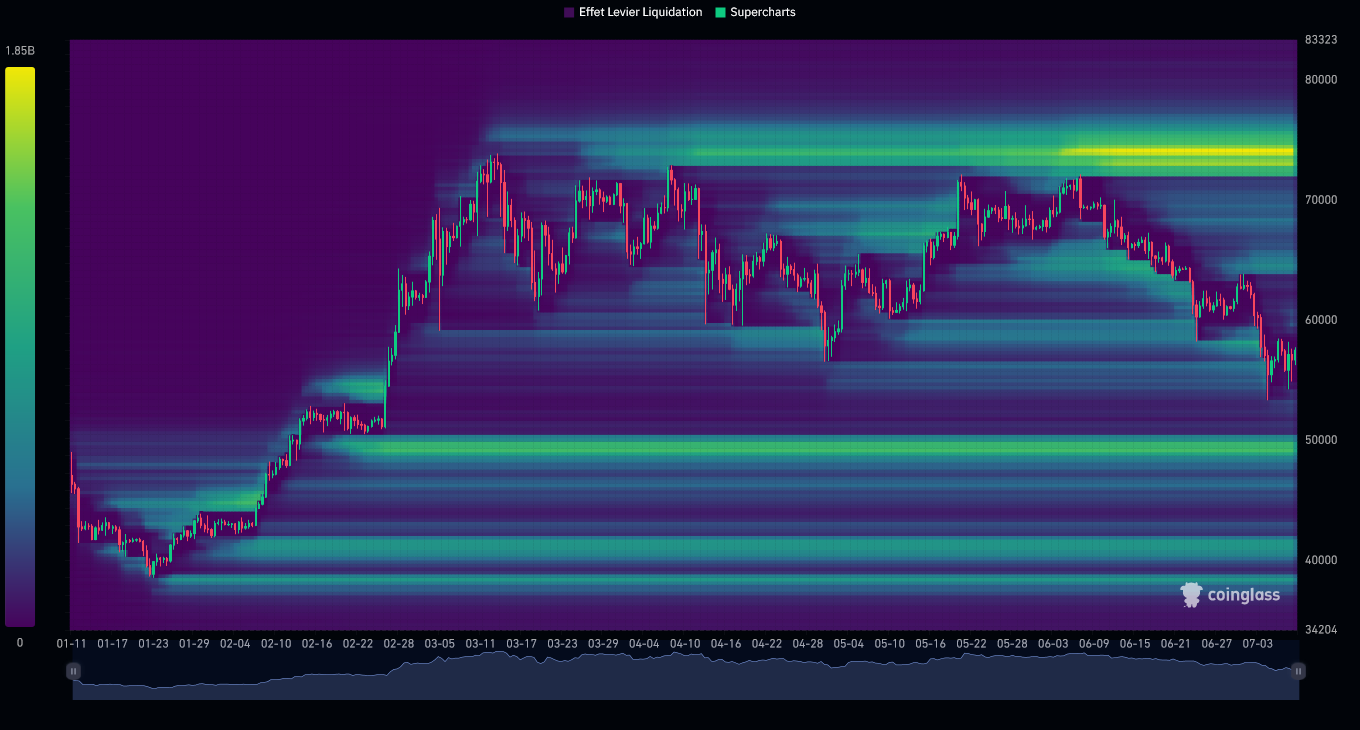Click the 05-04 date label
Viewport: 1360px width, 730px height.
(x=849, y=644)
